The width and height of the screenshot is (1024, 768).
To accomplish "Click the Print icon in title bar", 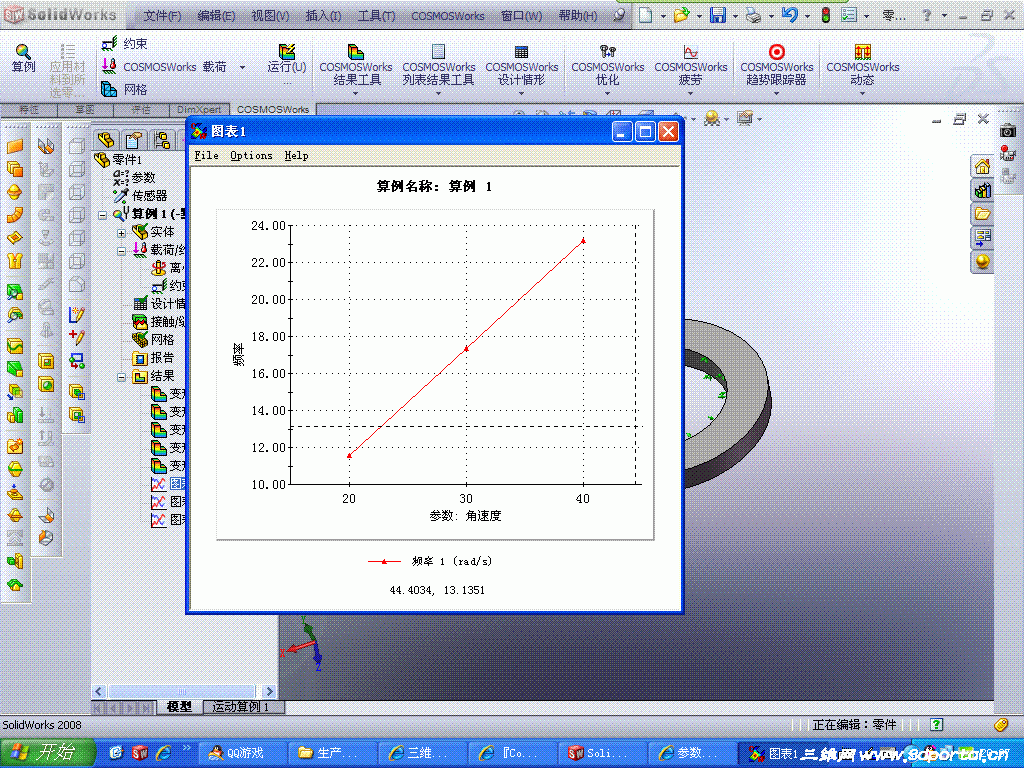I will (753, 15).
